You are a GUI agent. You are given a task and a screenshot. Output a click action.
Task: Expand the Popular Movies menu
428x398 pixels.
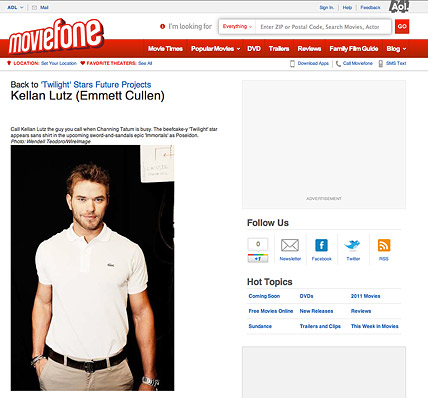215,49
